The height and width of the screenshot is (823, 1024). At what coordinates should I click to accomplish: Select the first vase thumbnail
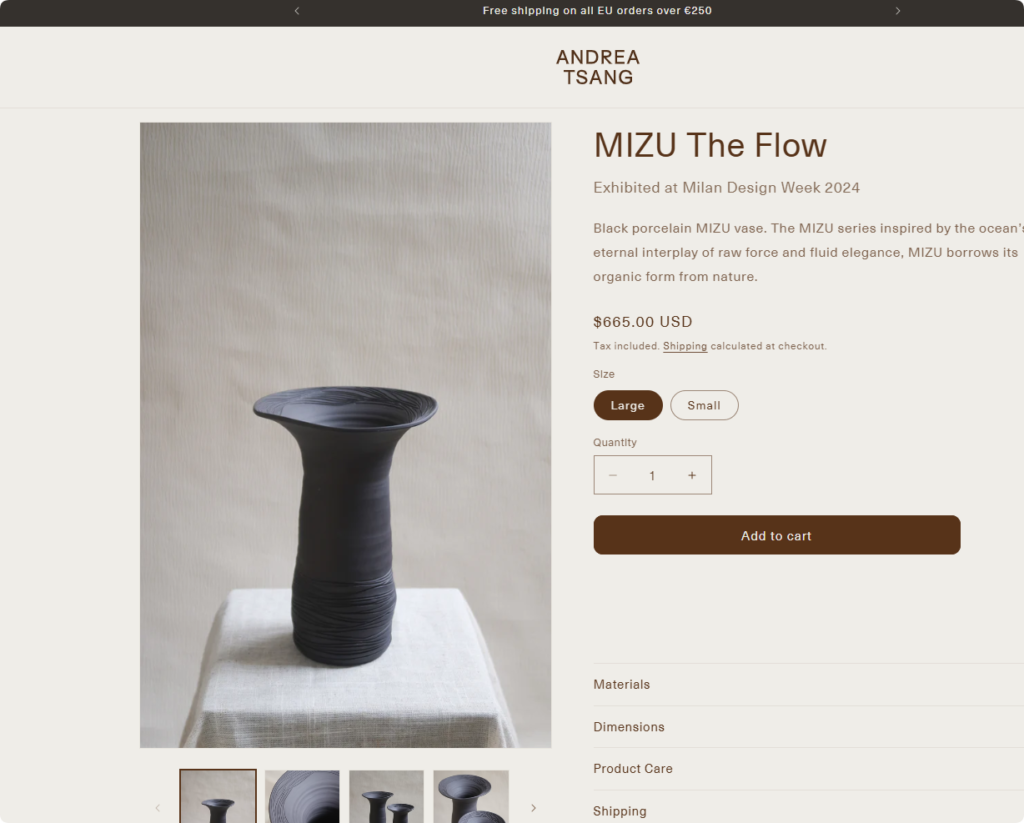click(218, 797)
